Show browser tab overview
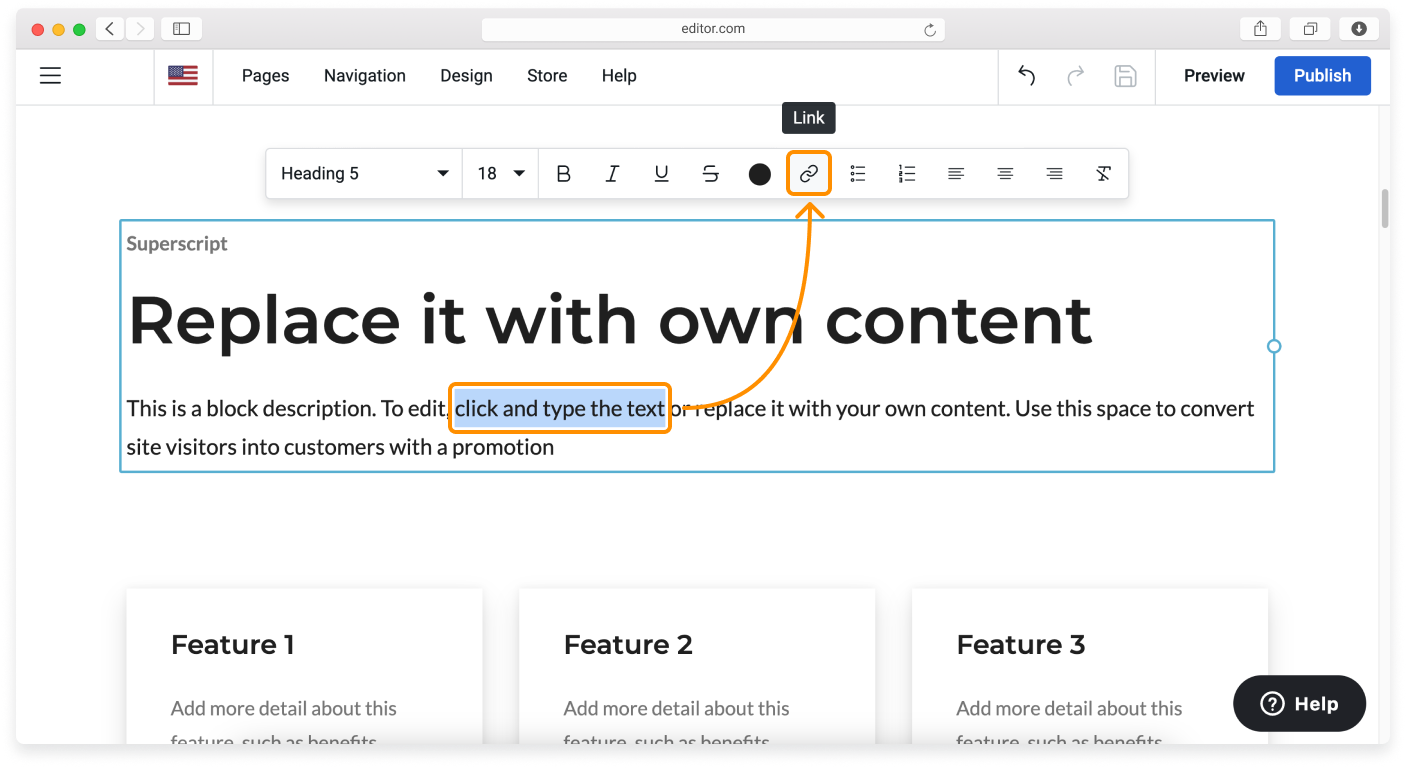 pyautogui.click(x=1310, y=29)
